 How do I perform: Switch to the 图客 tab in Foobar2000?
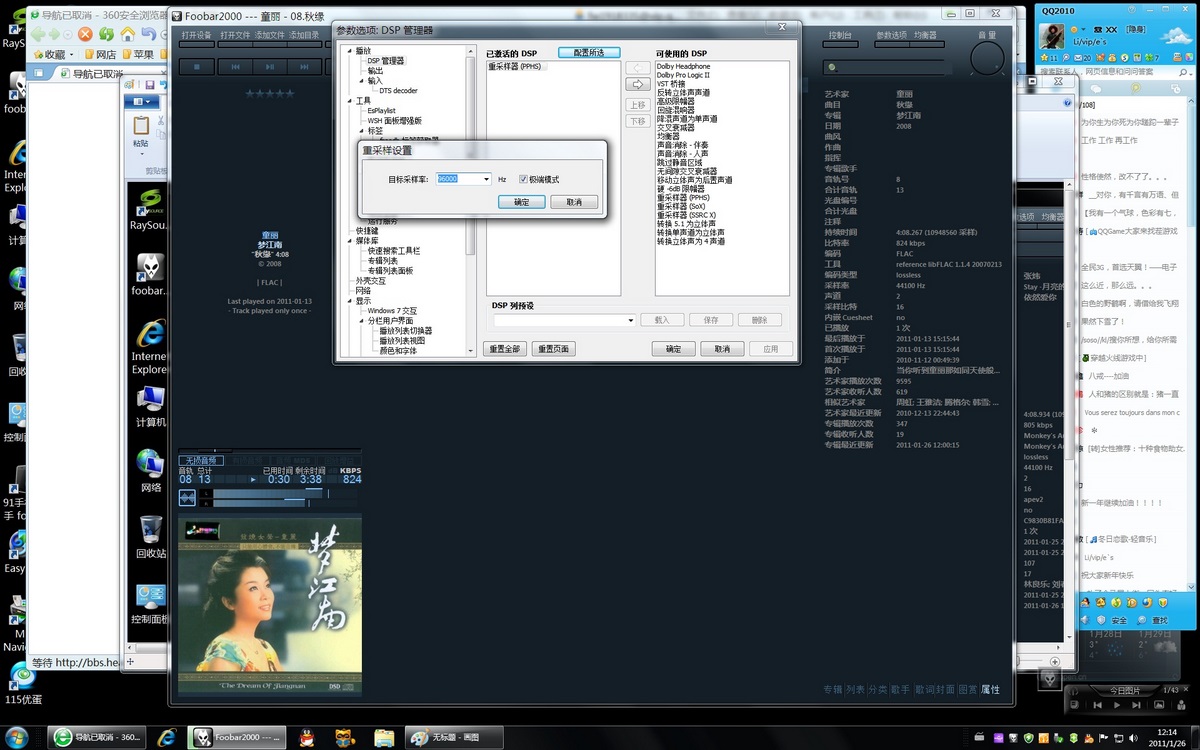click(x=968, y=690)
